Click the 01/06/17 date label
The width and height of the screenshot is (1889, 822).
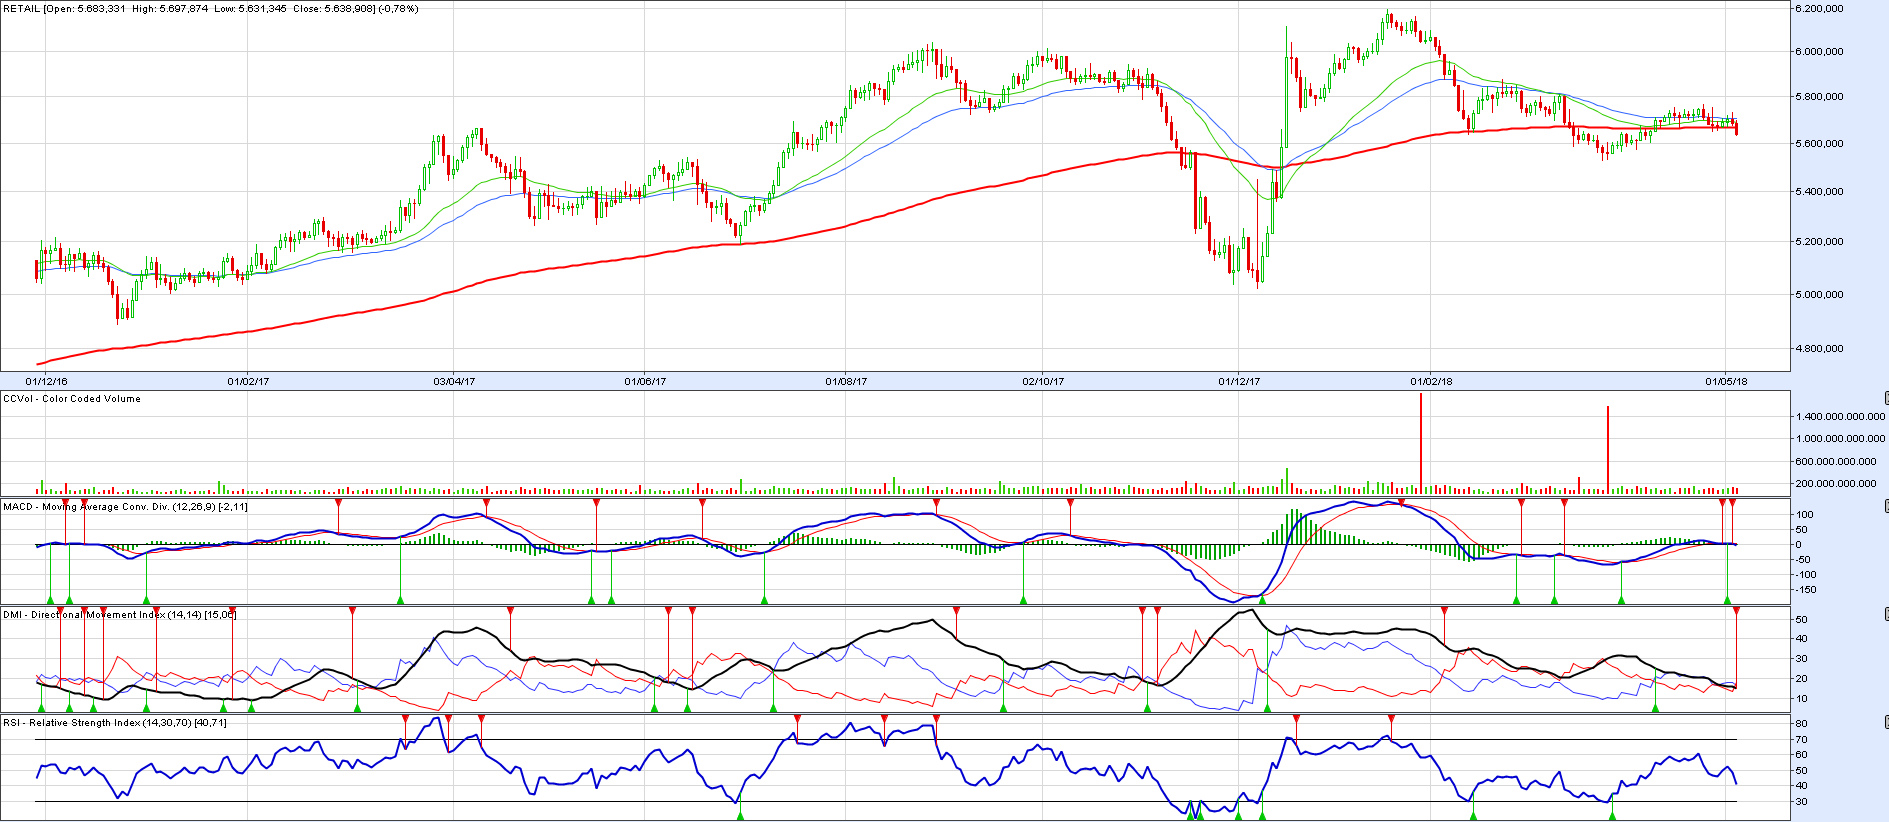[x=645, y=381]
